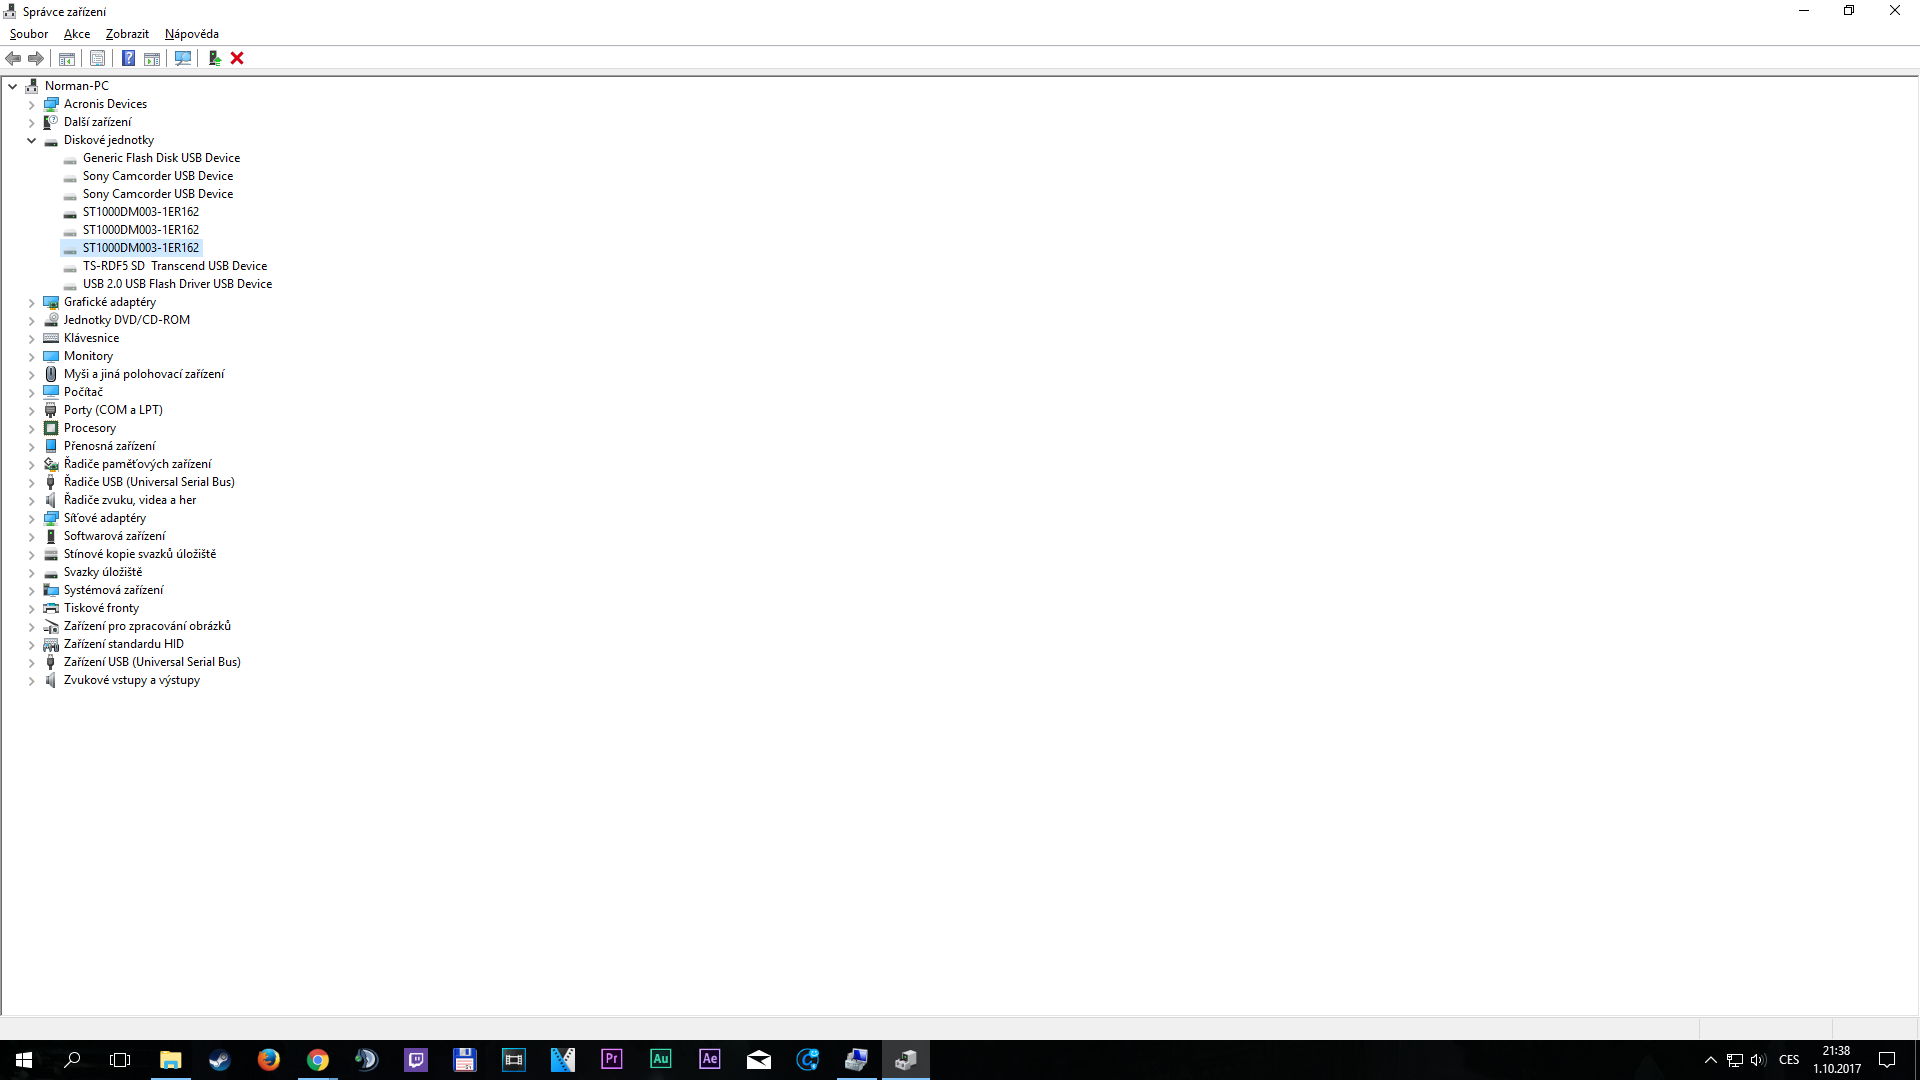Collapse the Norman-PC root node
Image resolution: width=1920 pixels, height=1080 pixels.
tap(12, 86)
